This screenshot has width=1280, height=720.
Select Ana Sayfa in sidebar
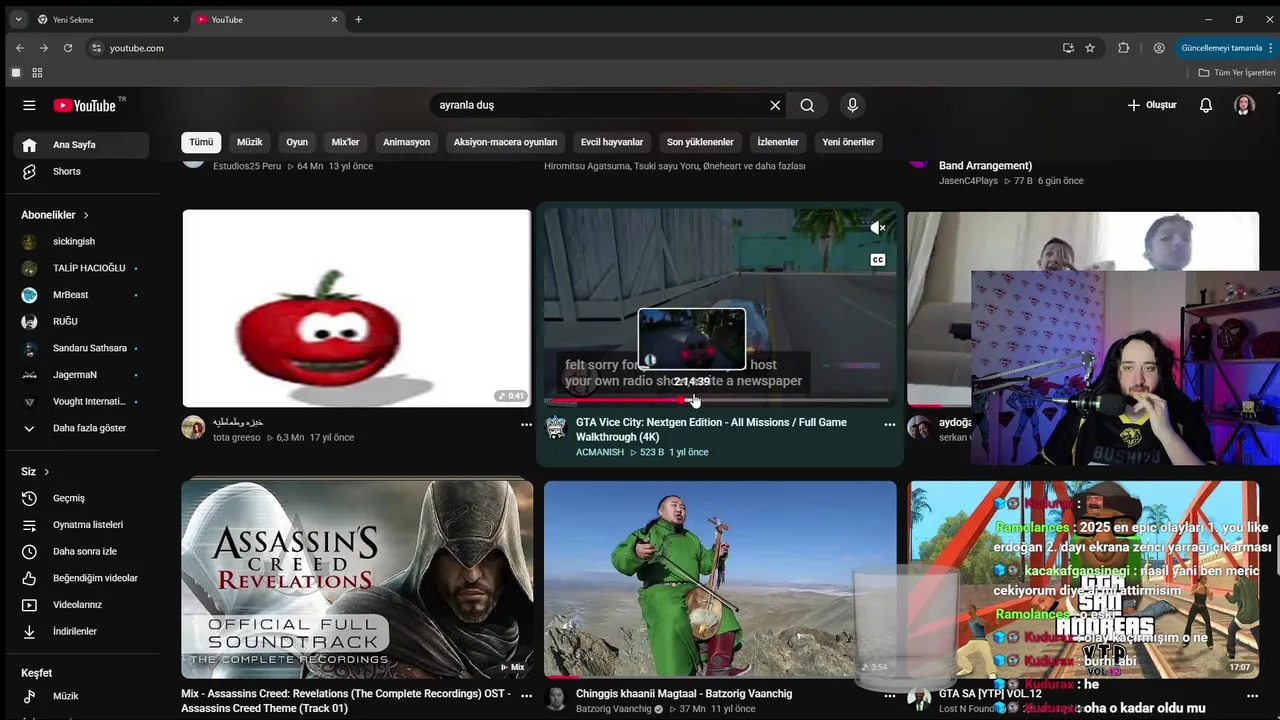click(x=81, y=144)
